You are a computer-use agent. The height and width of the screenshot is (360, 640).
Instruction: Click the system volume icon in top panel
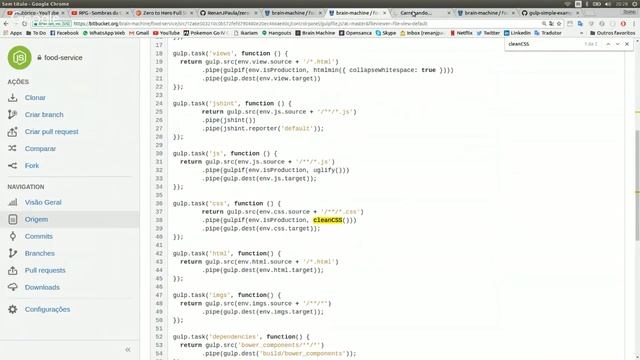(x=607, y=4)
